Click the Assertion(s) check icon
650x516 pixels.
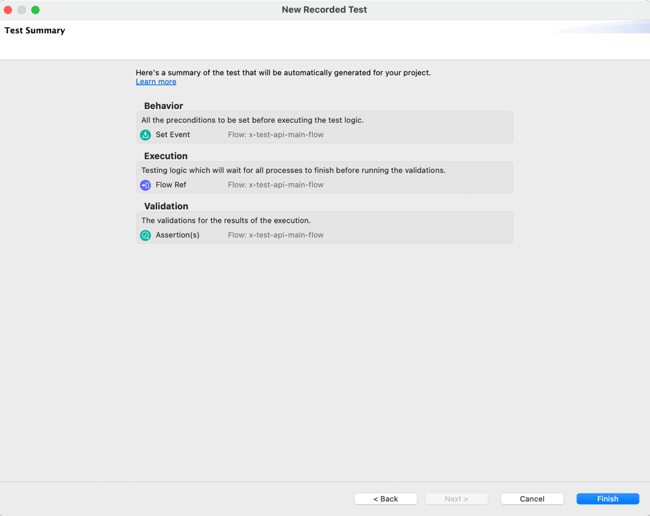click(x=145, y=235)
